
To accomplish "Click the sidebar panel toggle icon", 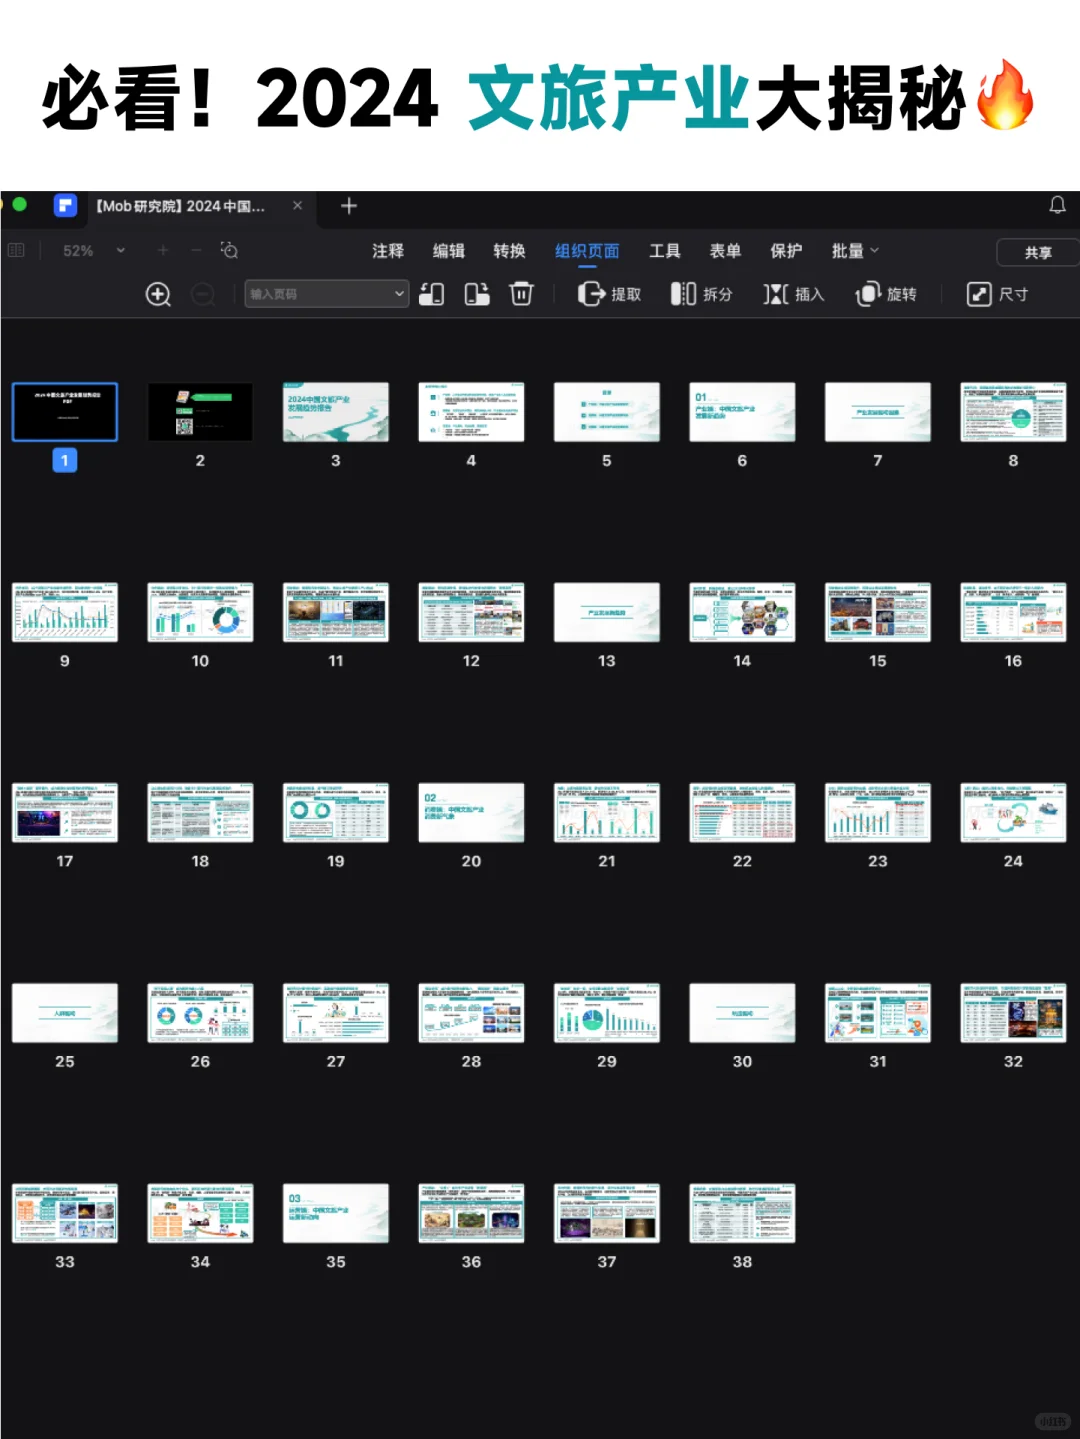I will coord(16,250).
